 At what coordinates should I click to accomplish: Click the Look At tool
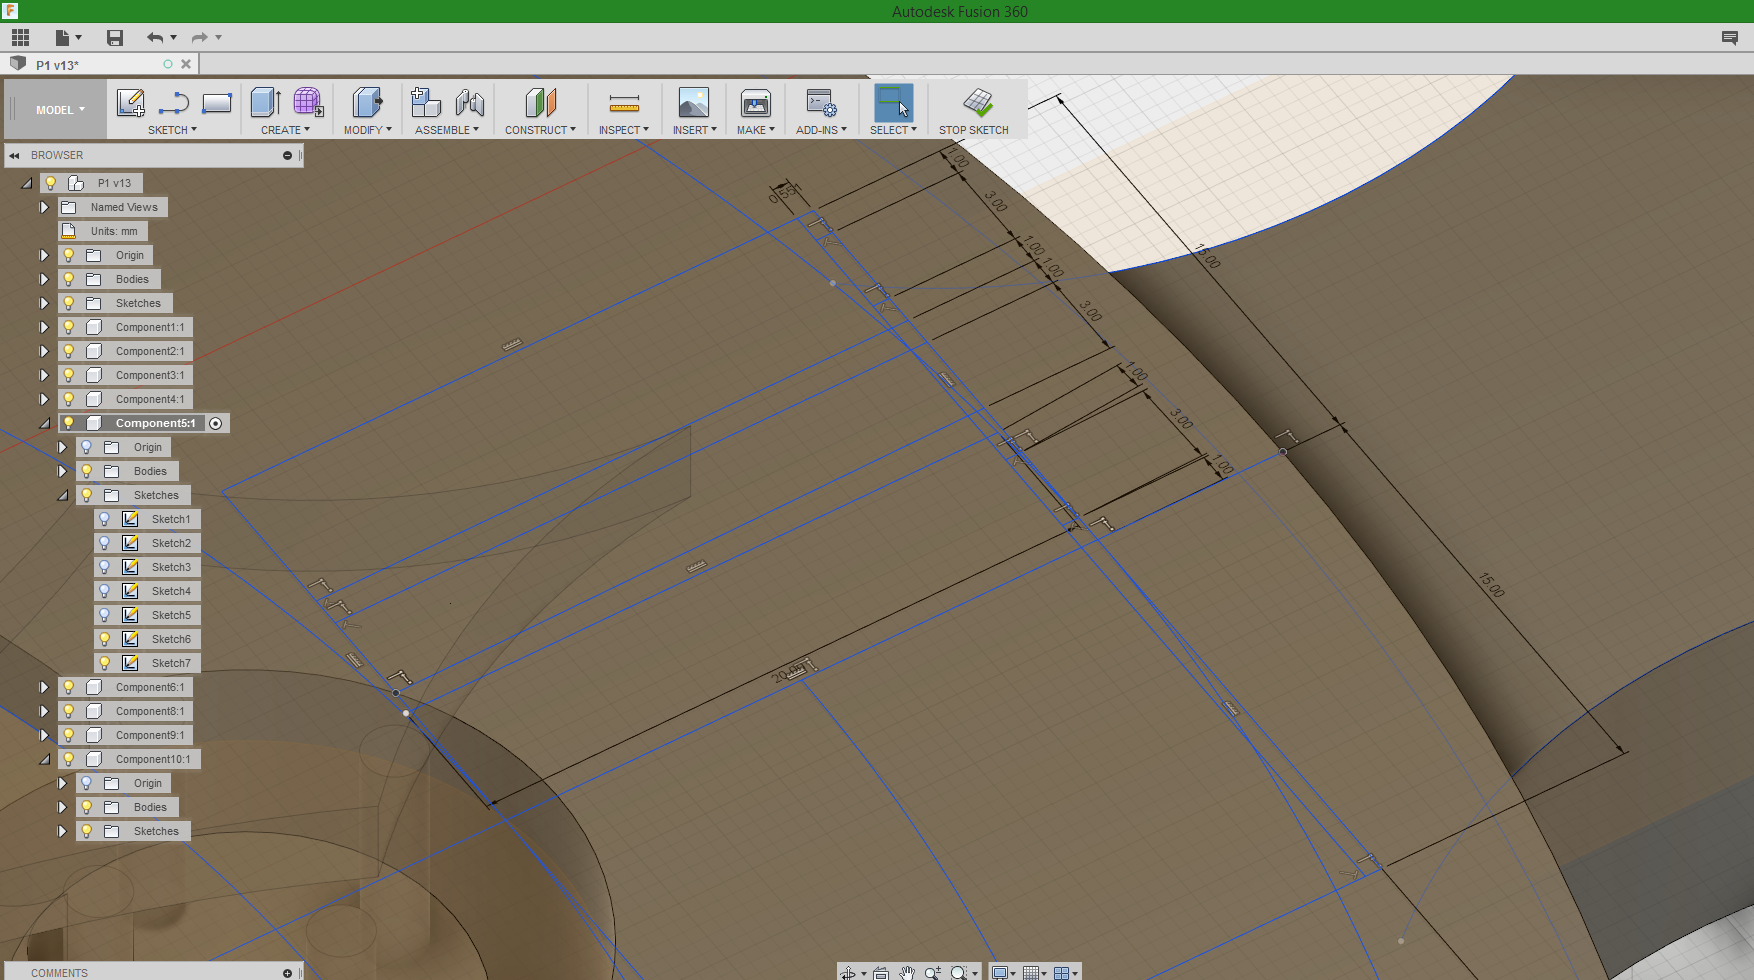881,972
